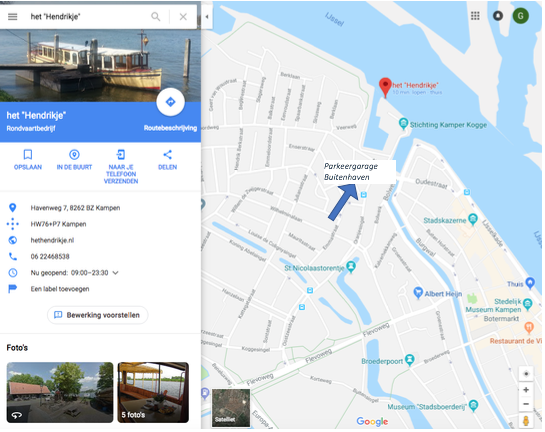The width and height of the screenshot is (545, 432).
Task: Click the search magnifier icon
Action: [156, 17]
